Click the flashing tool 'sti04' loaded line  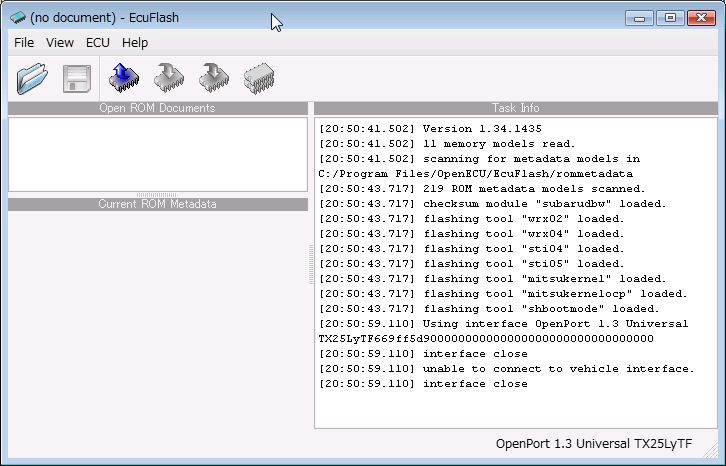[472, 249]
